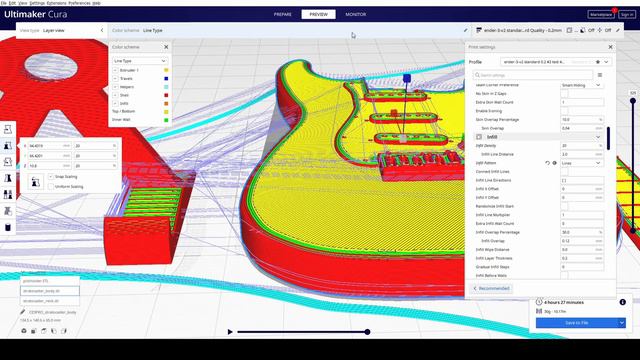Switch to the PREVIEW stage

click(x=318, y=14)
